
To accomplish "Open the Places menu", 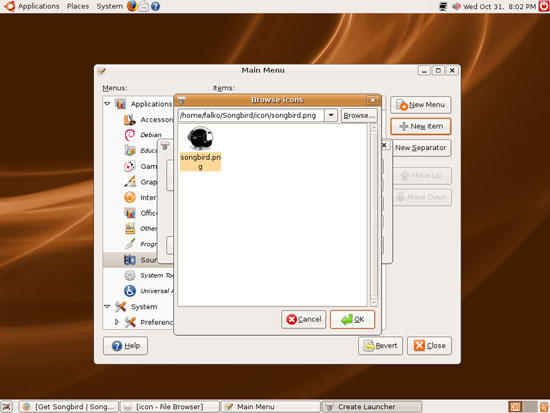I will 78,6.
